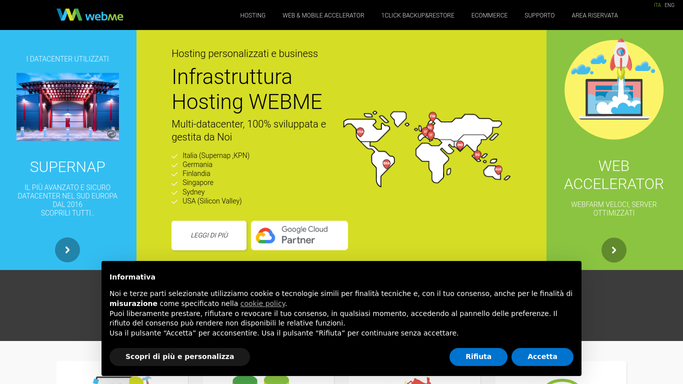The image size is (683, 384).
Task: Open the Supernap datacenter photo
Action: coord(68,107)
